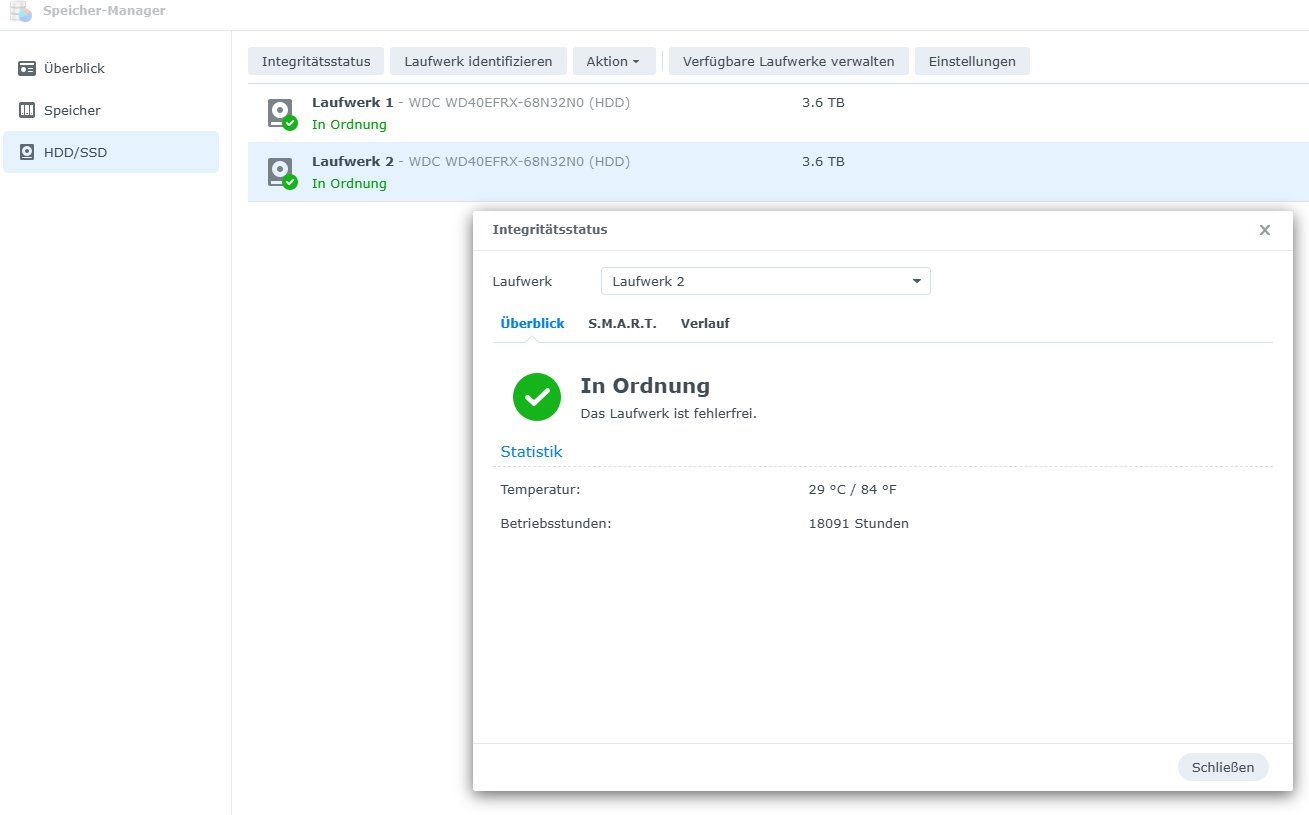The image size is (1309, 815).
Task: Click In Ordnung status under Laufwerk 1
Action: [x=349, y=124]
